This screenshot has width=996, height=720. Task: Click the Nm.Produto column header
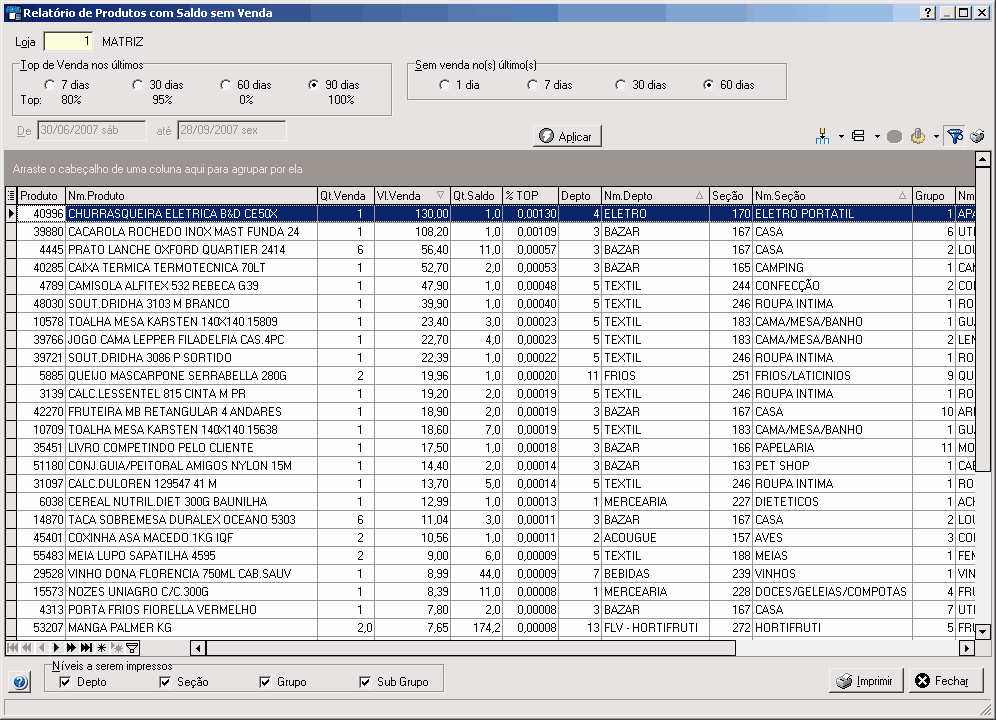click(191, 196)
